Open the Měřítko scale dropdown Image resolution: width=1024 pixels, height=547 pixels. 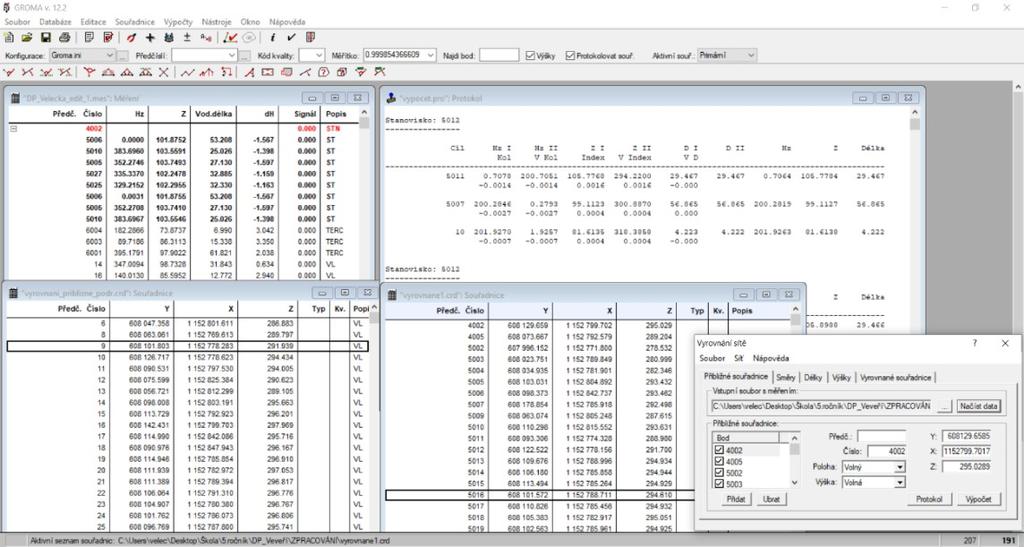[x=430, y=55]
